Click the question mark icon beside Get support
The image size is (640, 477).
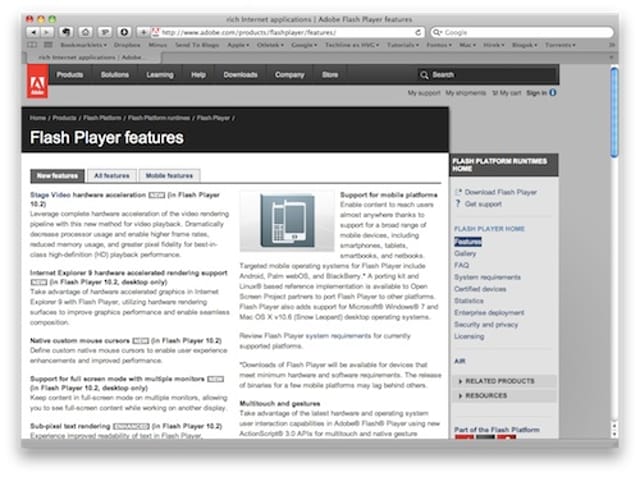click(x=458, y=204)
